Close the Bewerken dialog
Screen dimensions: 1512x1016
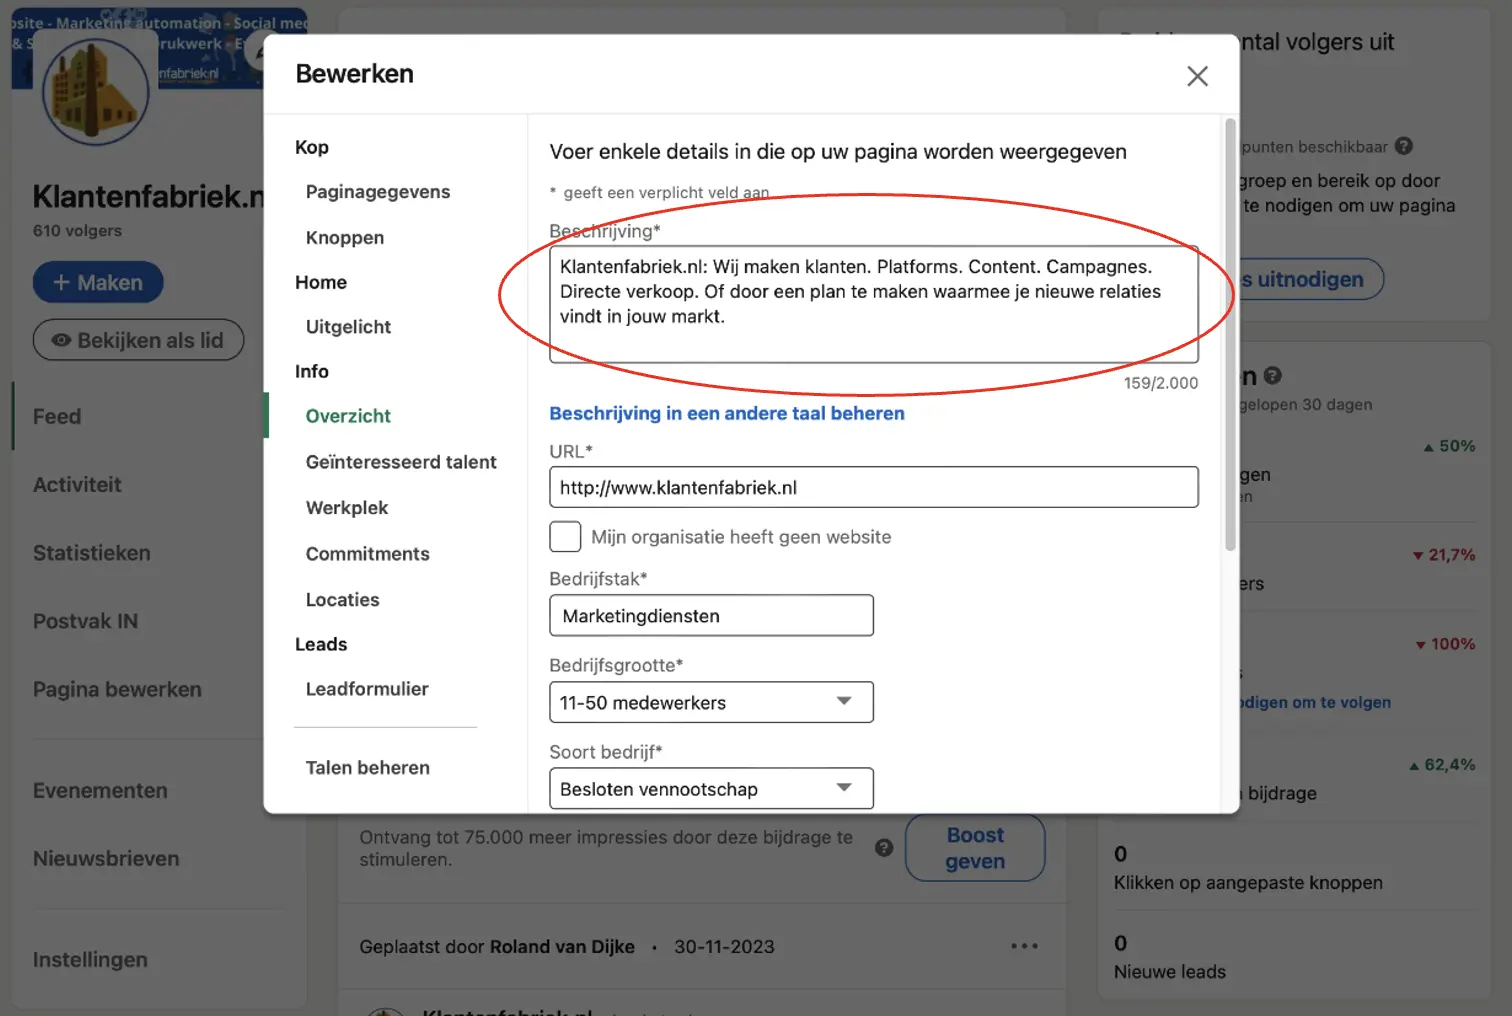tap(1197, 76)
